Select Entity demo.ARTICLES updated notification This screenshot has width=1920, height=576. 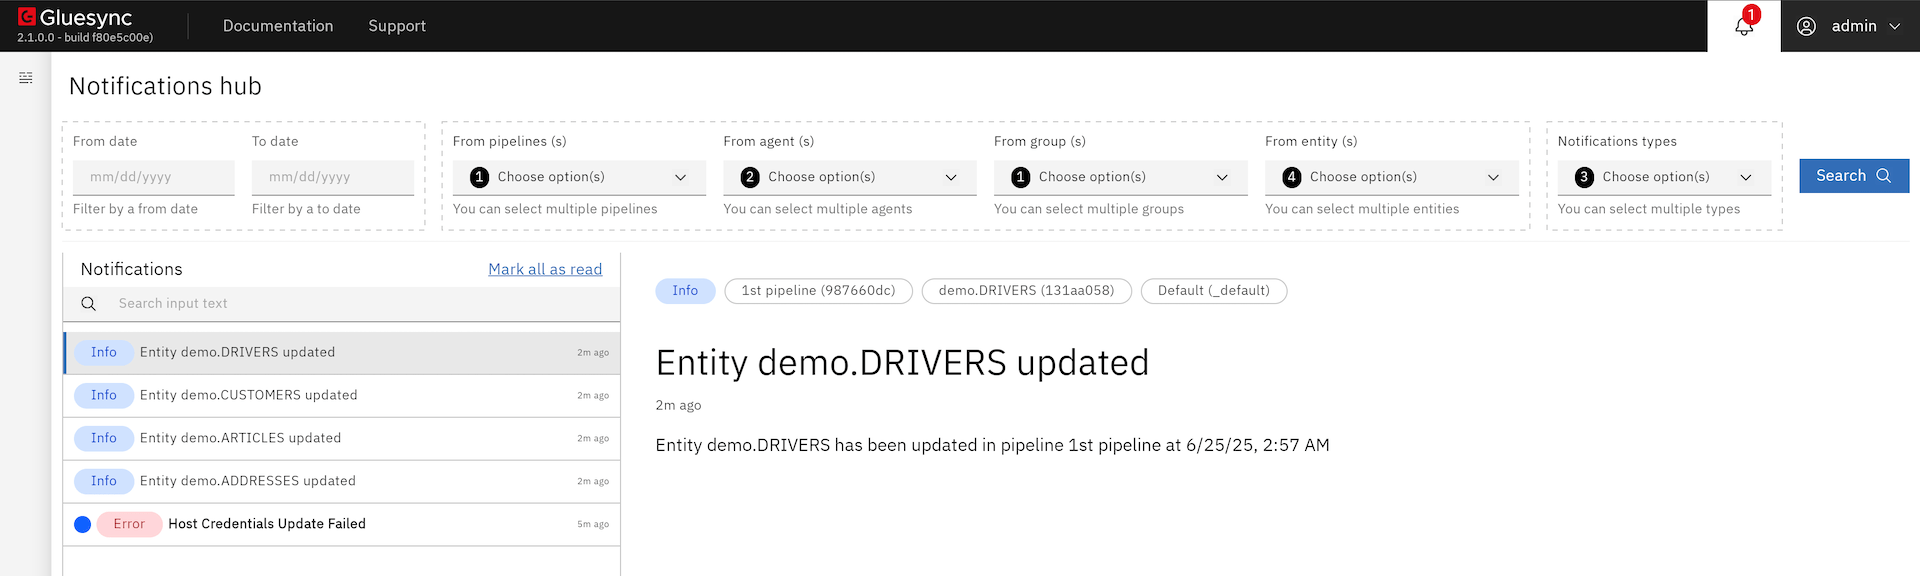tap(341, 439)
